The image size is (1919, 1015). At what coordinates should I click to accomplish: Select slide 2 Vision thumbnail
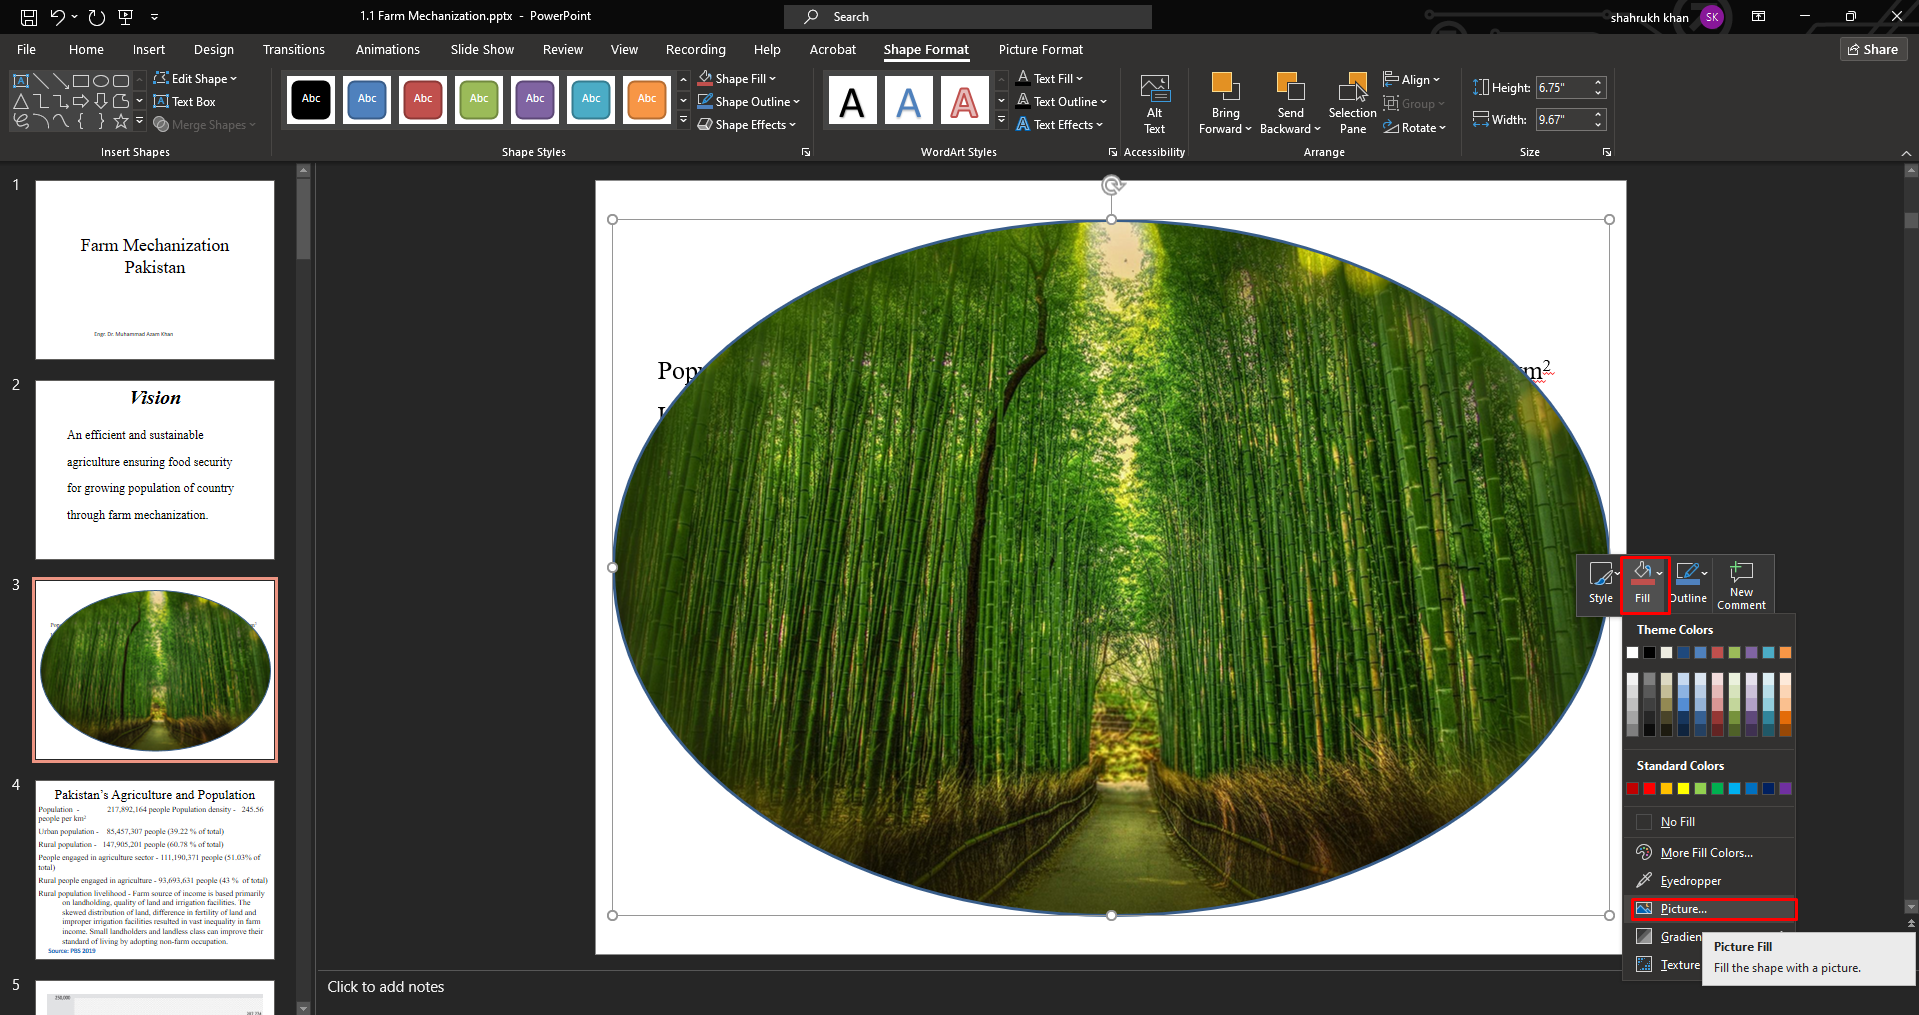(155, 470)
